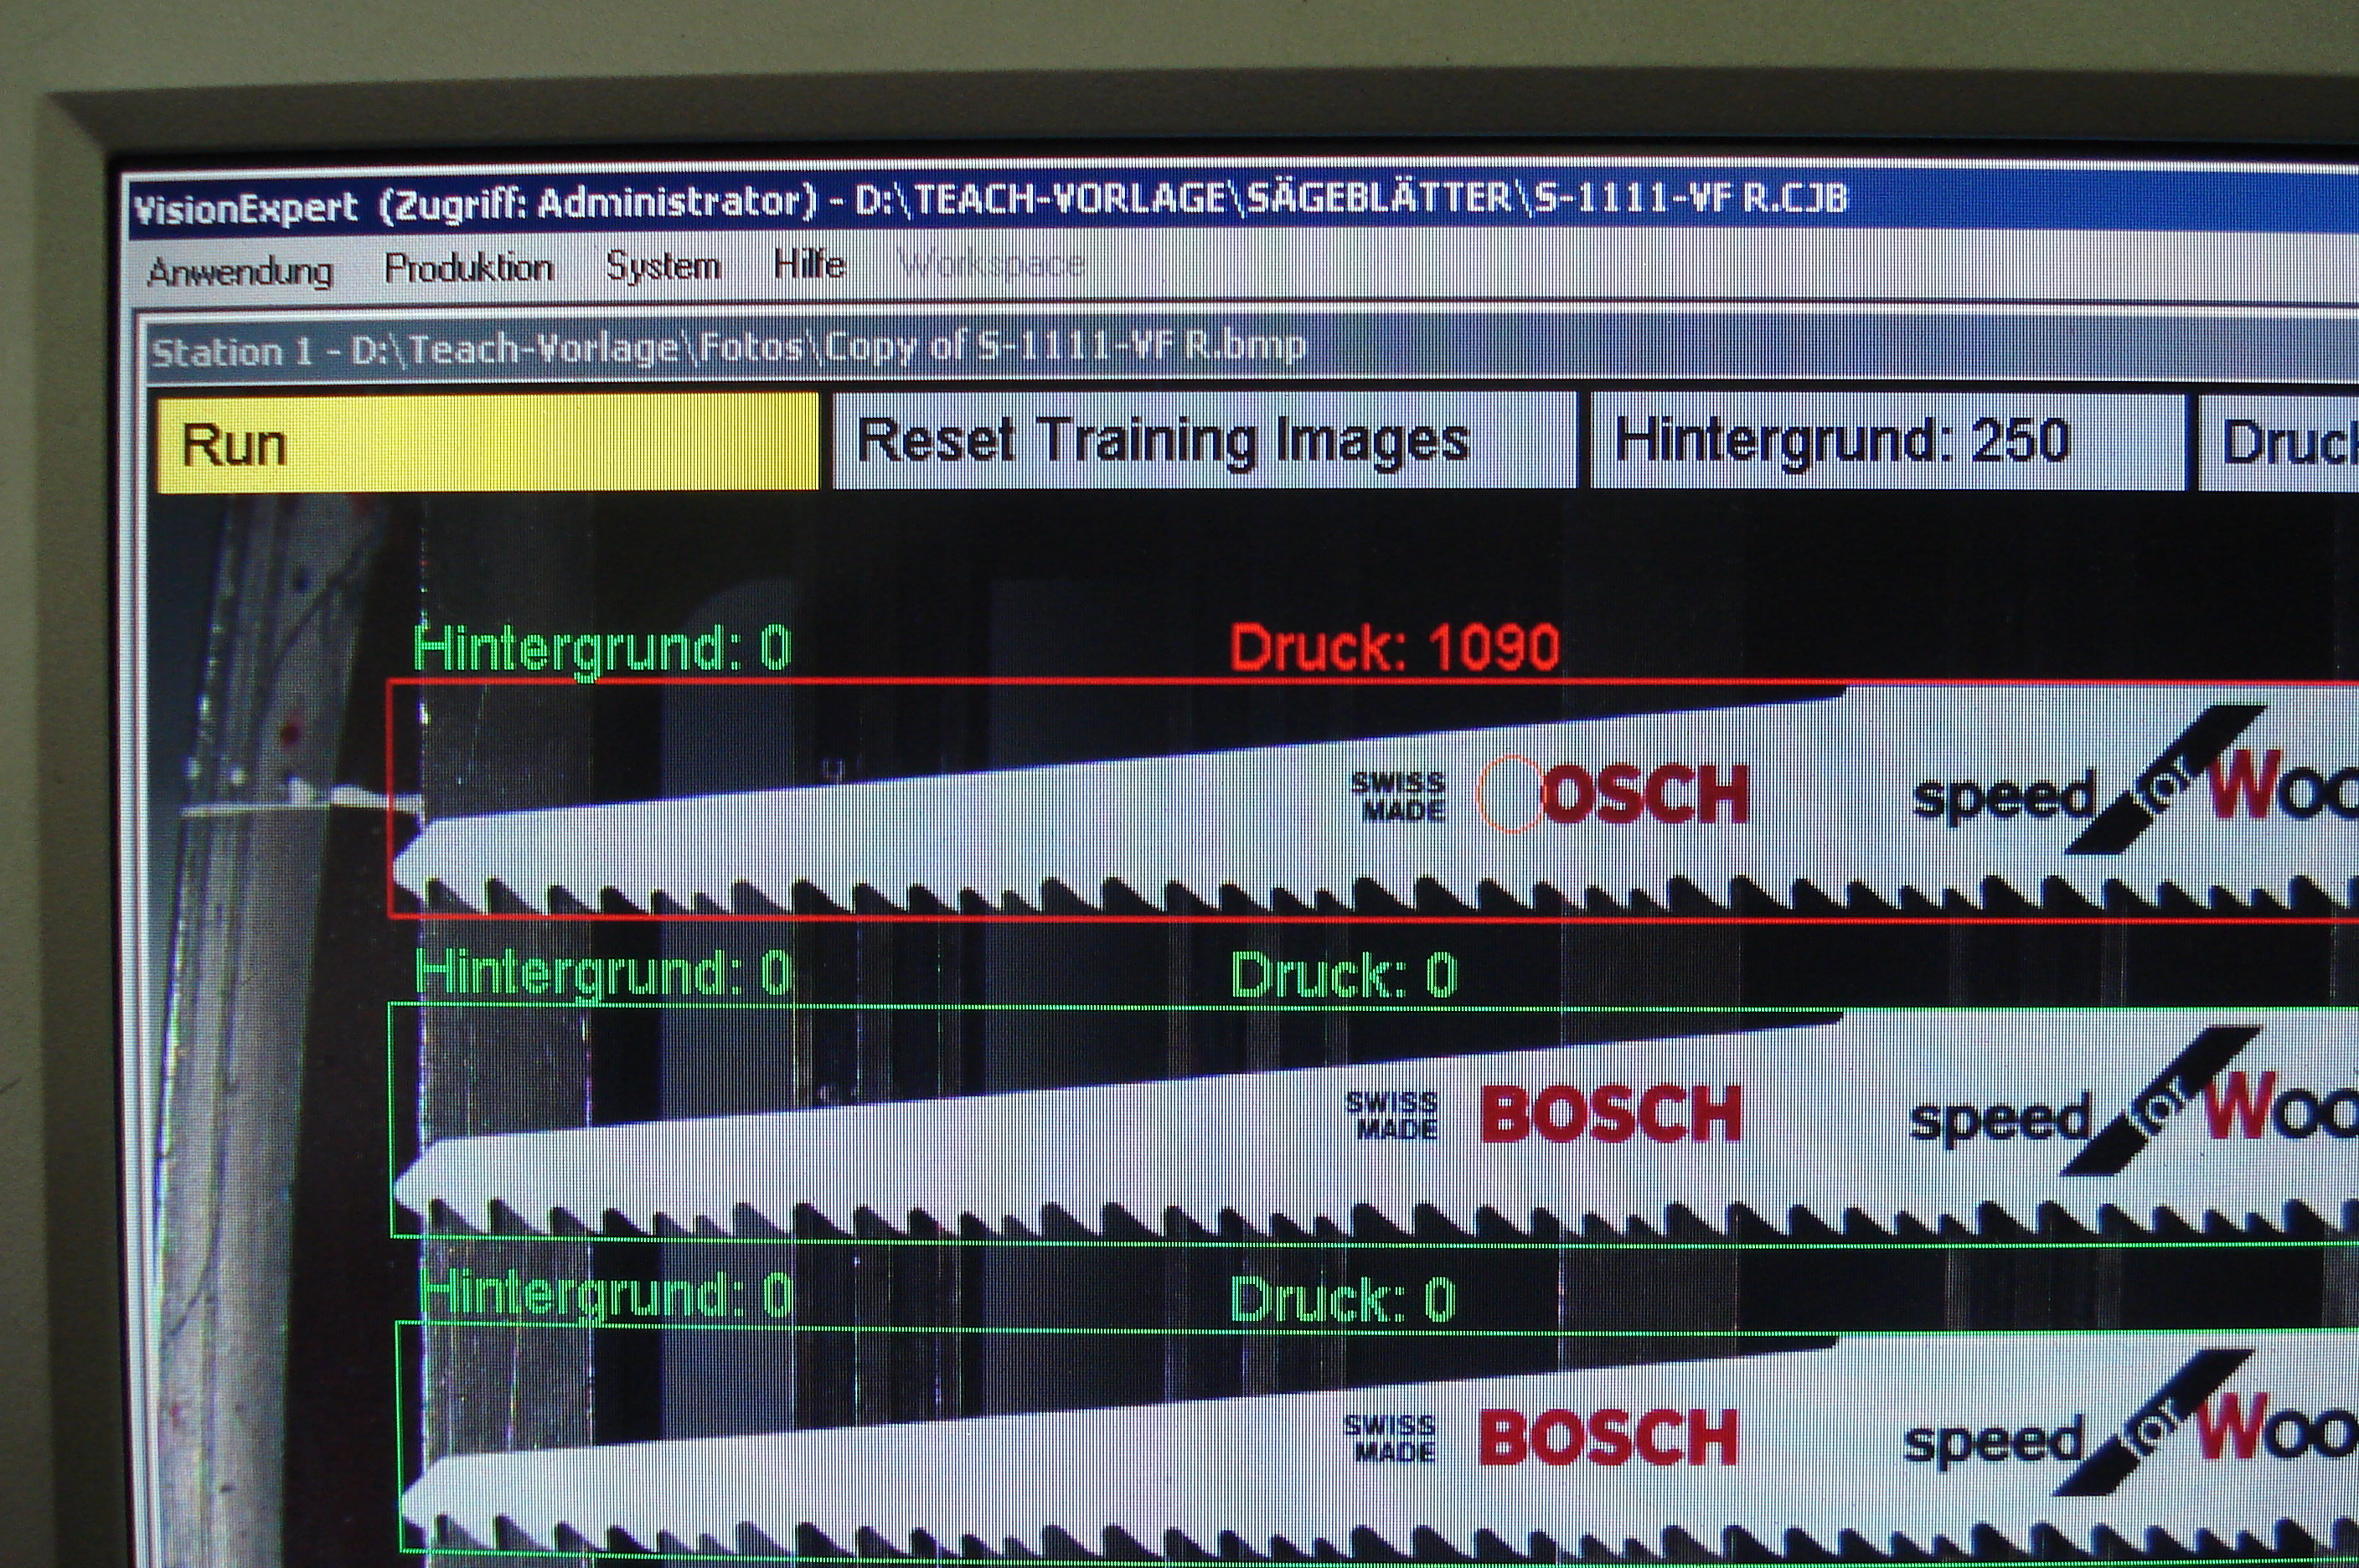Open the Produktion menu

[469, 268]
